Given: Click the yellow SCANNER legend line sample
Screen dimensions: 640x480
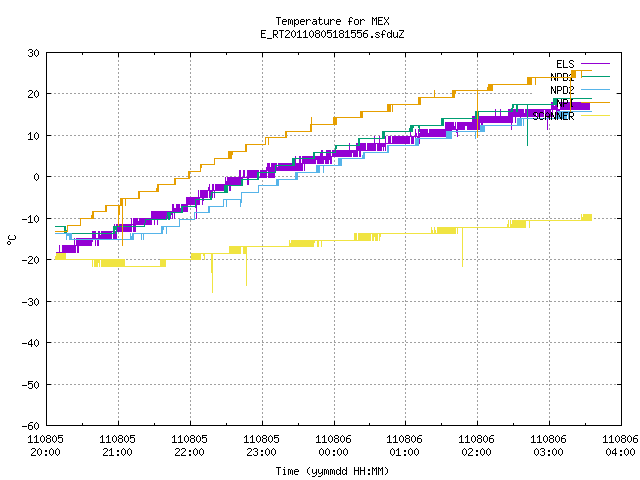Looking at the screenshot, I should pyautogui.click(x=596, y=116).
